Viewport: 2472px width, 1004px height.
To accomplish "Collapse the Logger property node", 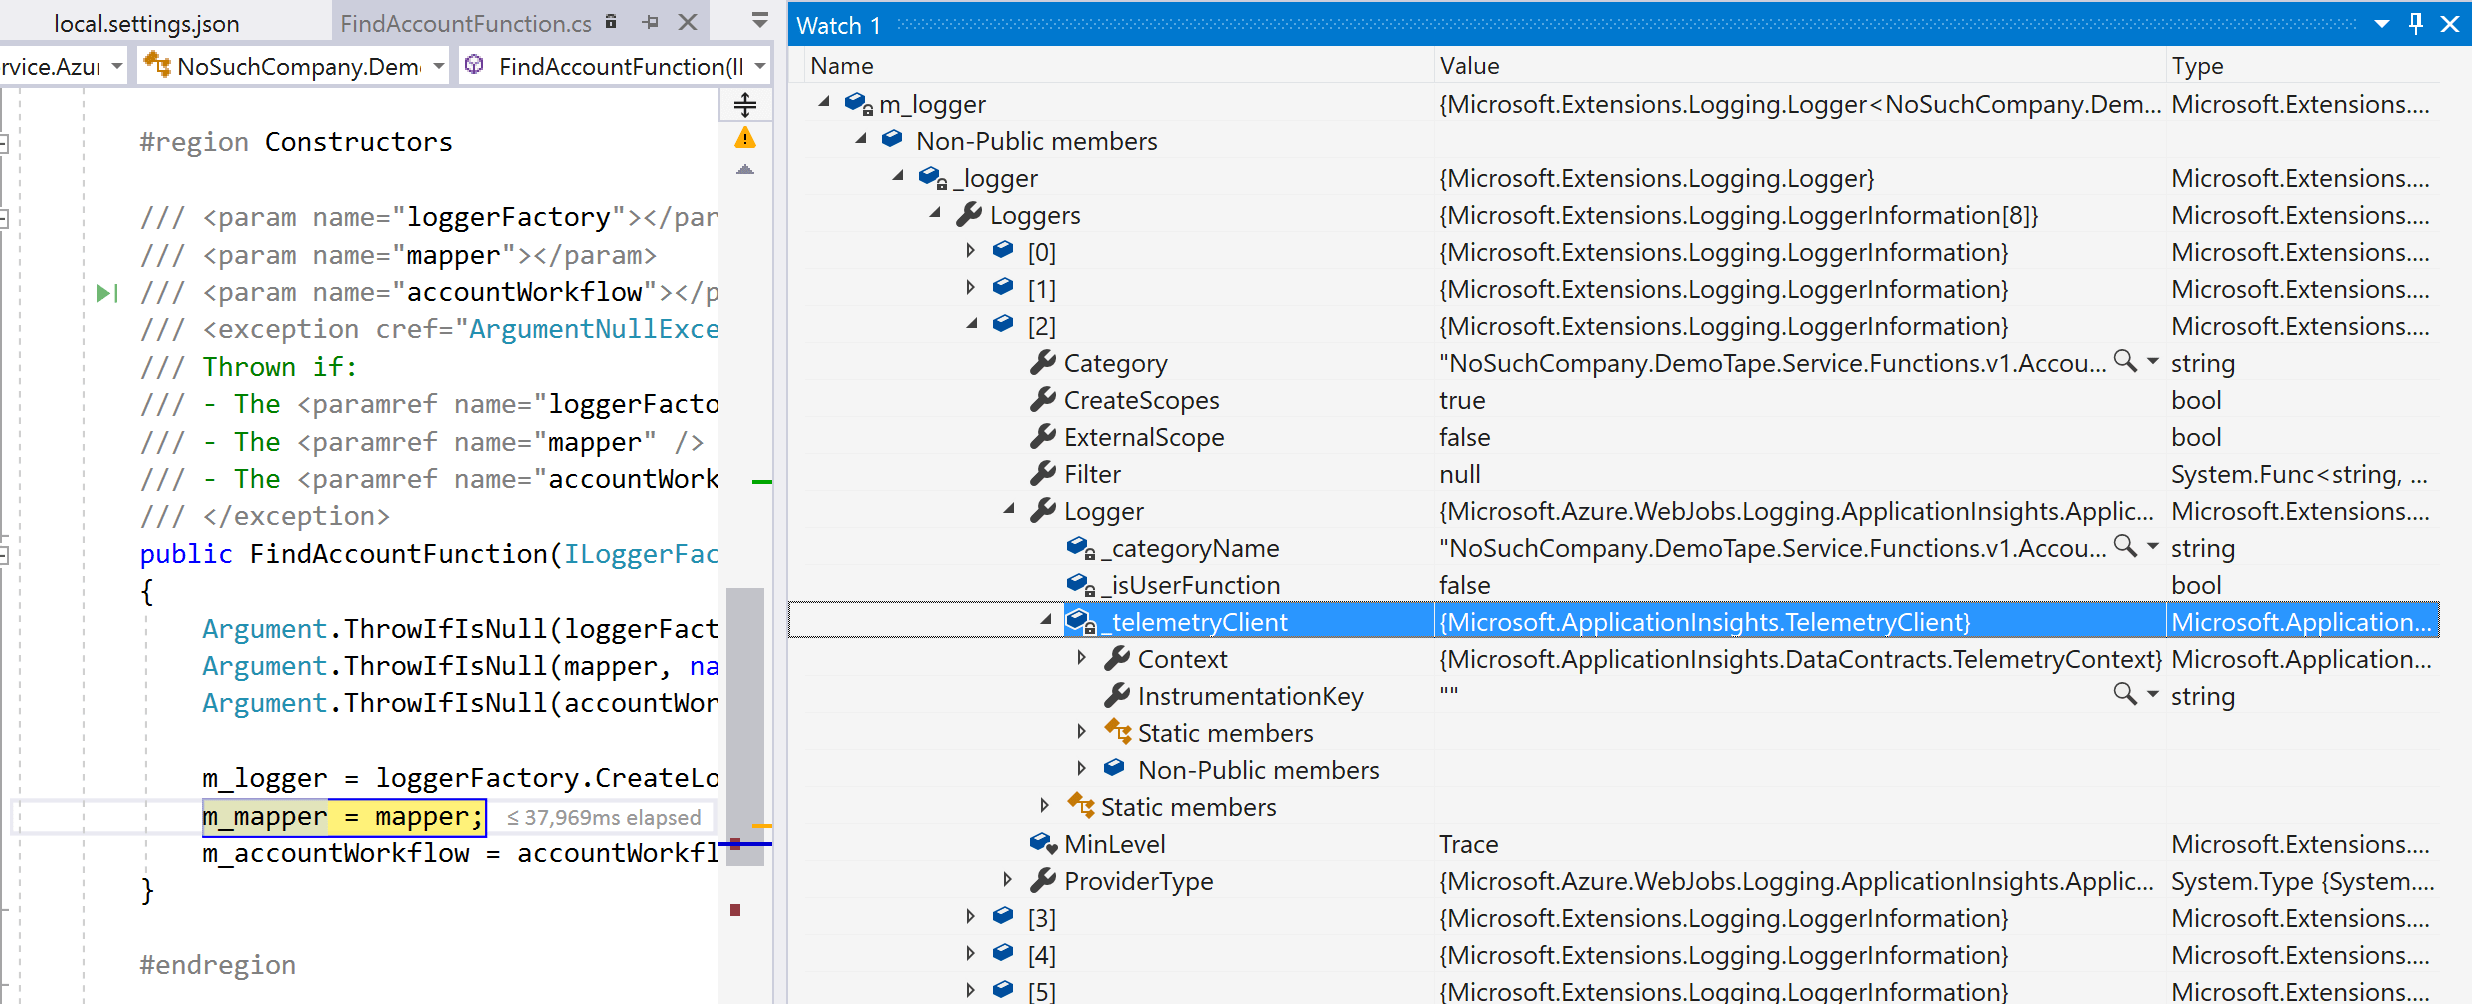I will (1009, 509).
